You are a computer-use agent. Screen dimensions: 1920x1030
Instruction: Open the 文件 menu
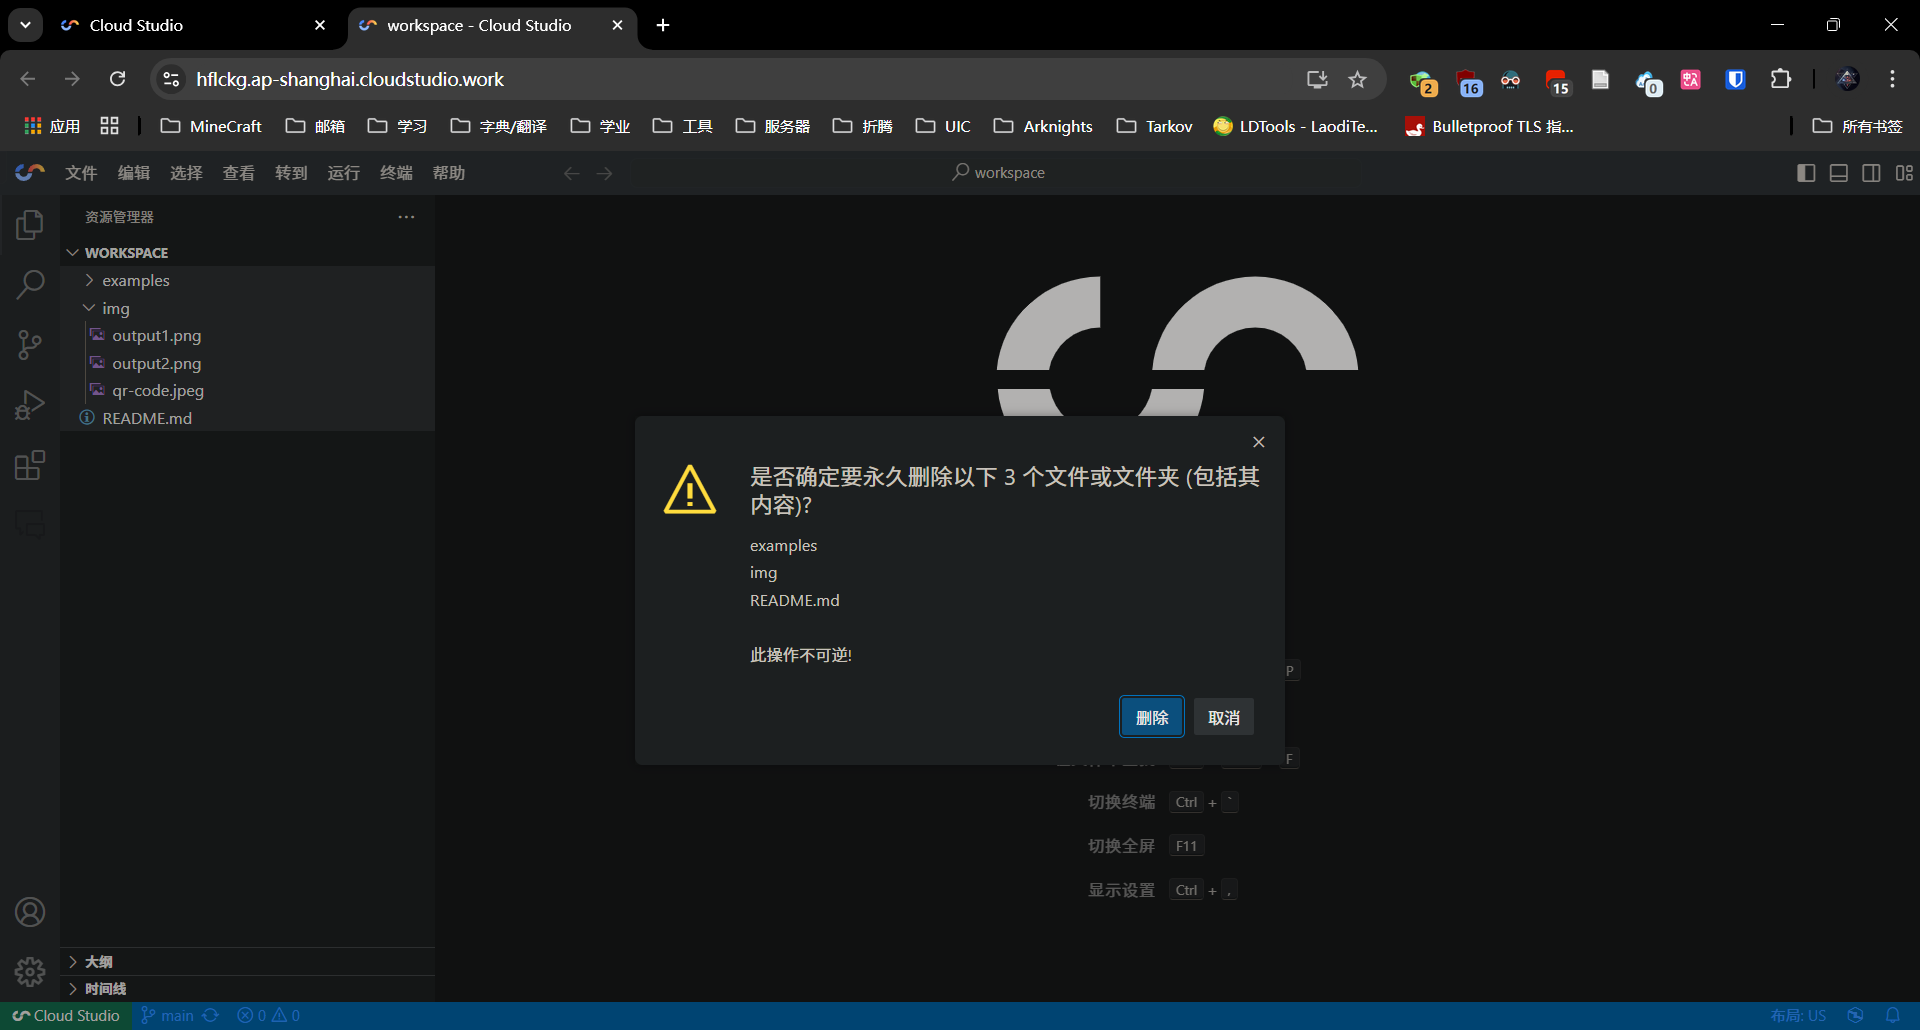coord(81,173)
